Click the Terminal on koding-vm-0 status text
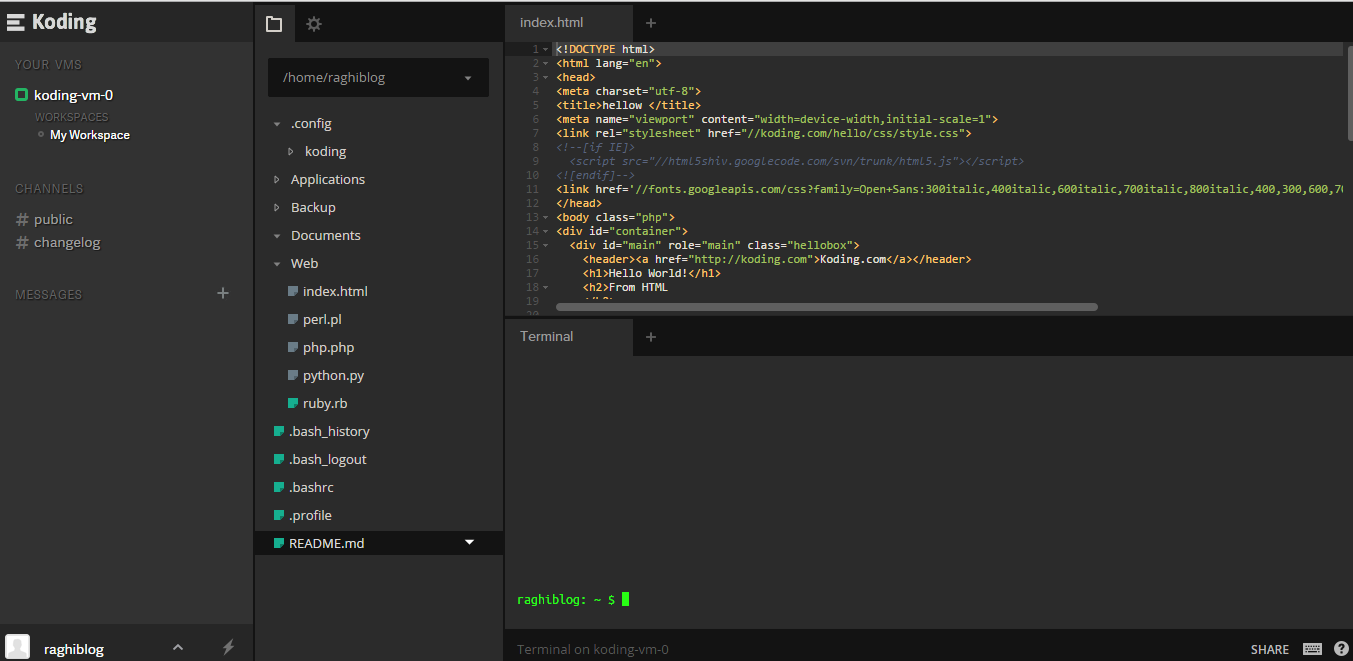The height and width of the screenshot is (661, 1353). click(x=592, y=649)
